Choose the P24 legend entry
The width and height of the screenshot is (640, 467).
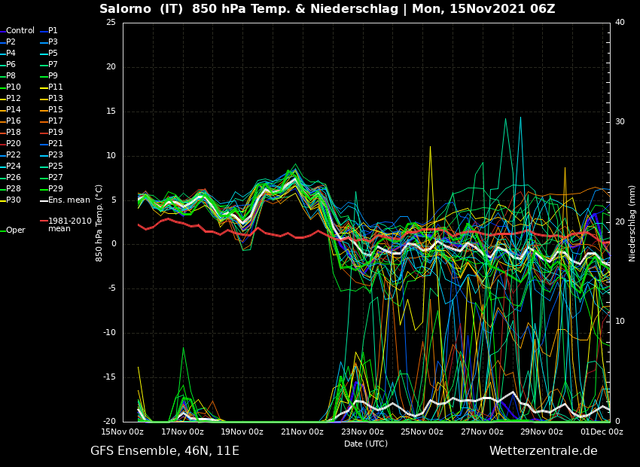pyautogui.click(x=10, y=166)
